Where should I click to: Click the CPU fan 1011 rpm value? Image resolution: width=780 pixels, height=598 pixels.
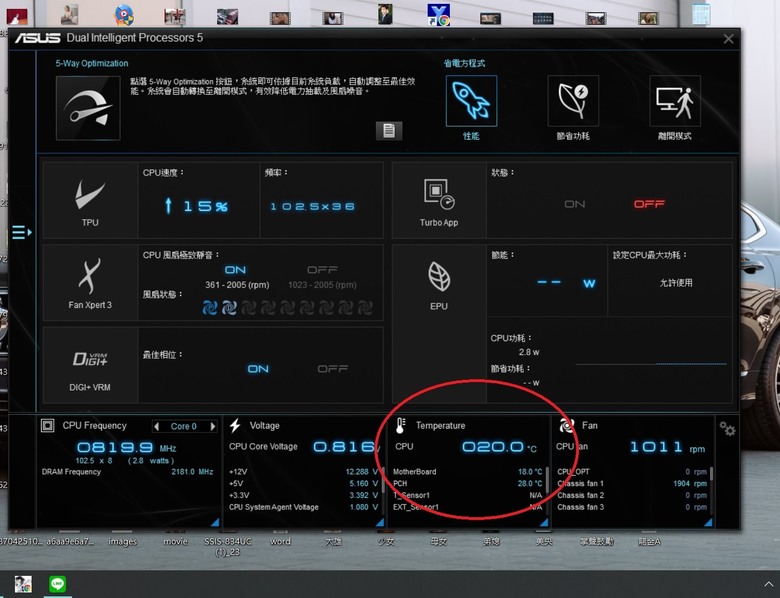(x=656, y=447)
